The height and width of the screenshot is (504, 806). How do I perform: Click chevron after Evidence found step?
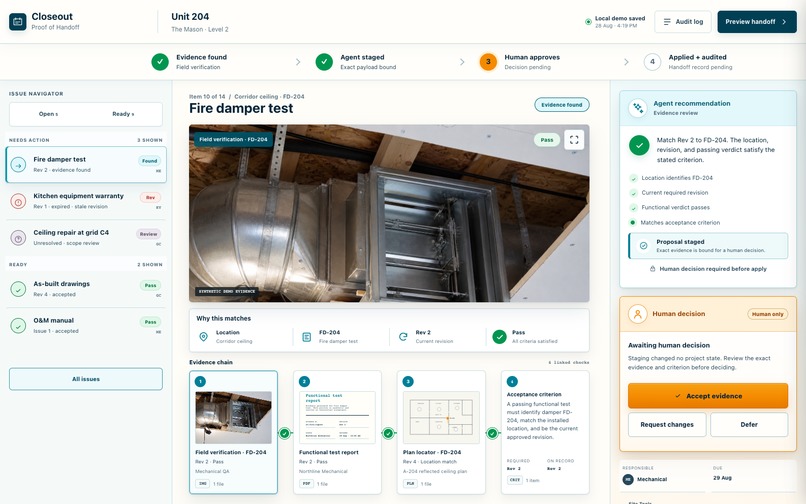pos(298,62)
